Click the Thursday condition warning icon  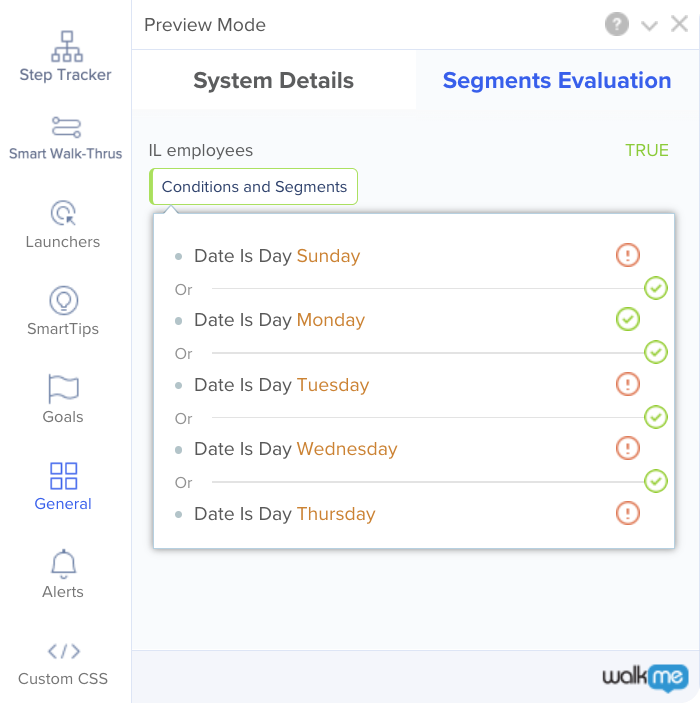point(627,513)
